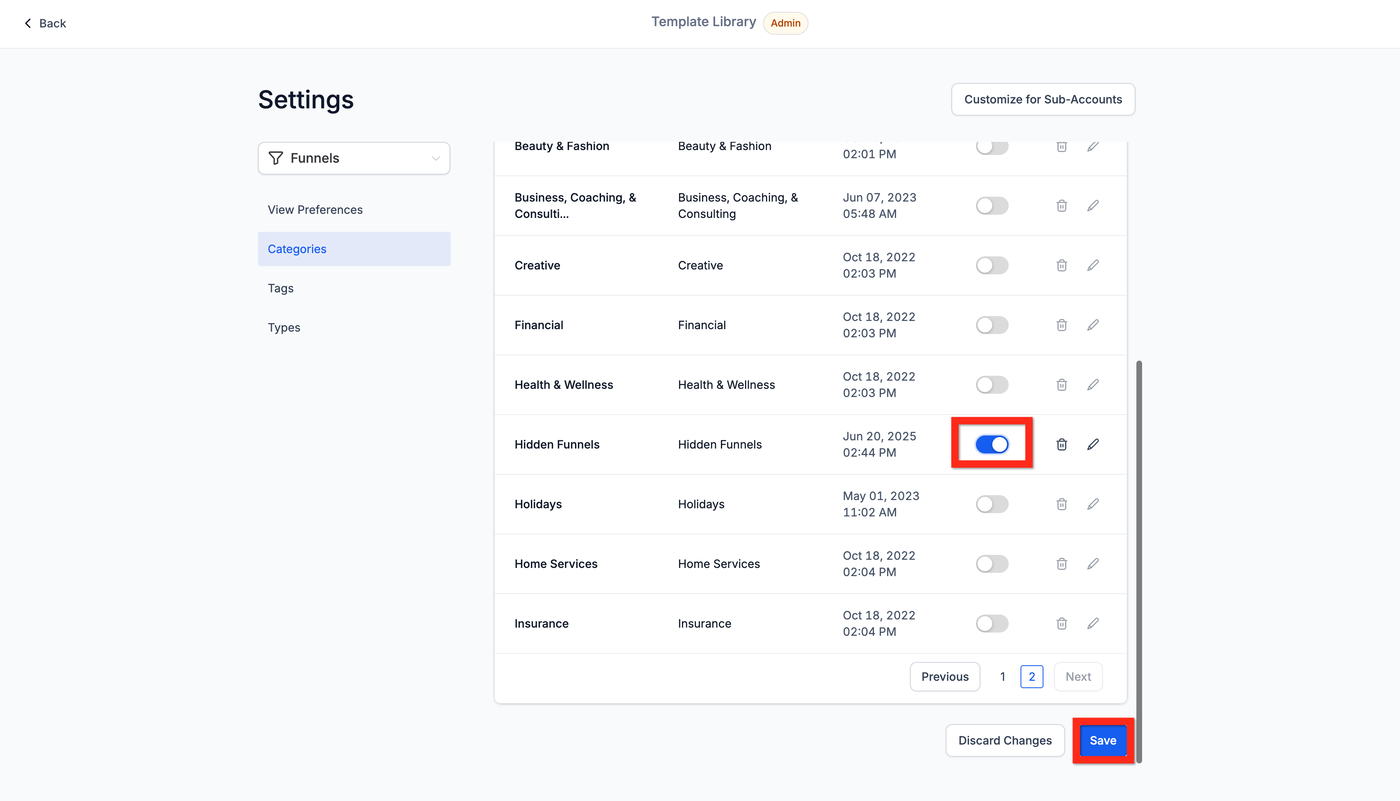This screenshot has height=801, width=1400.
Task: Go to pagination page 1
Action: 1003,677
